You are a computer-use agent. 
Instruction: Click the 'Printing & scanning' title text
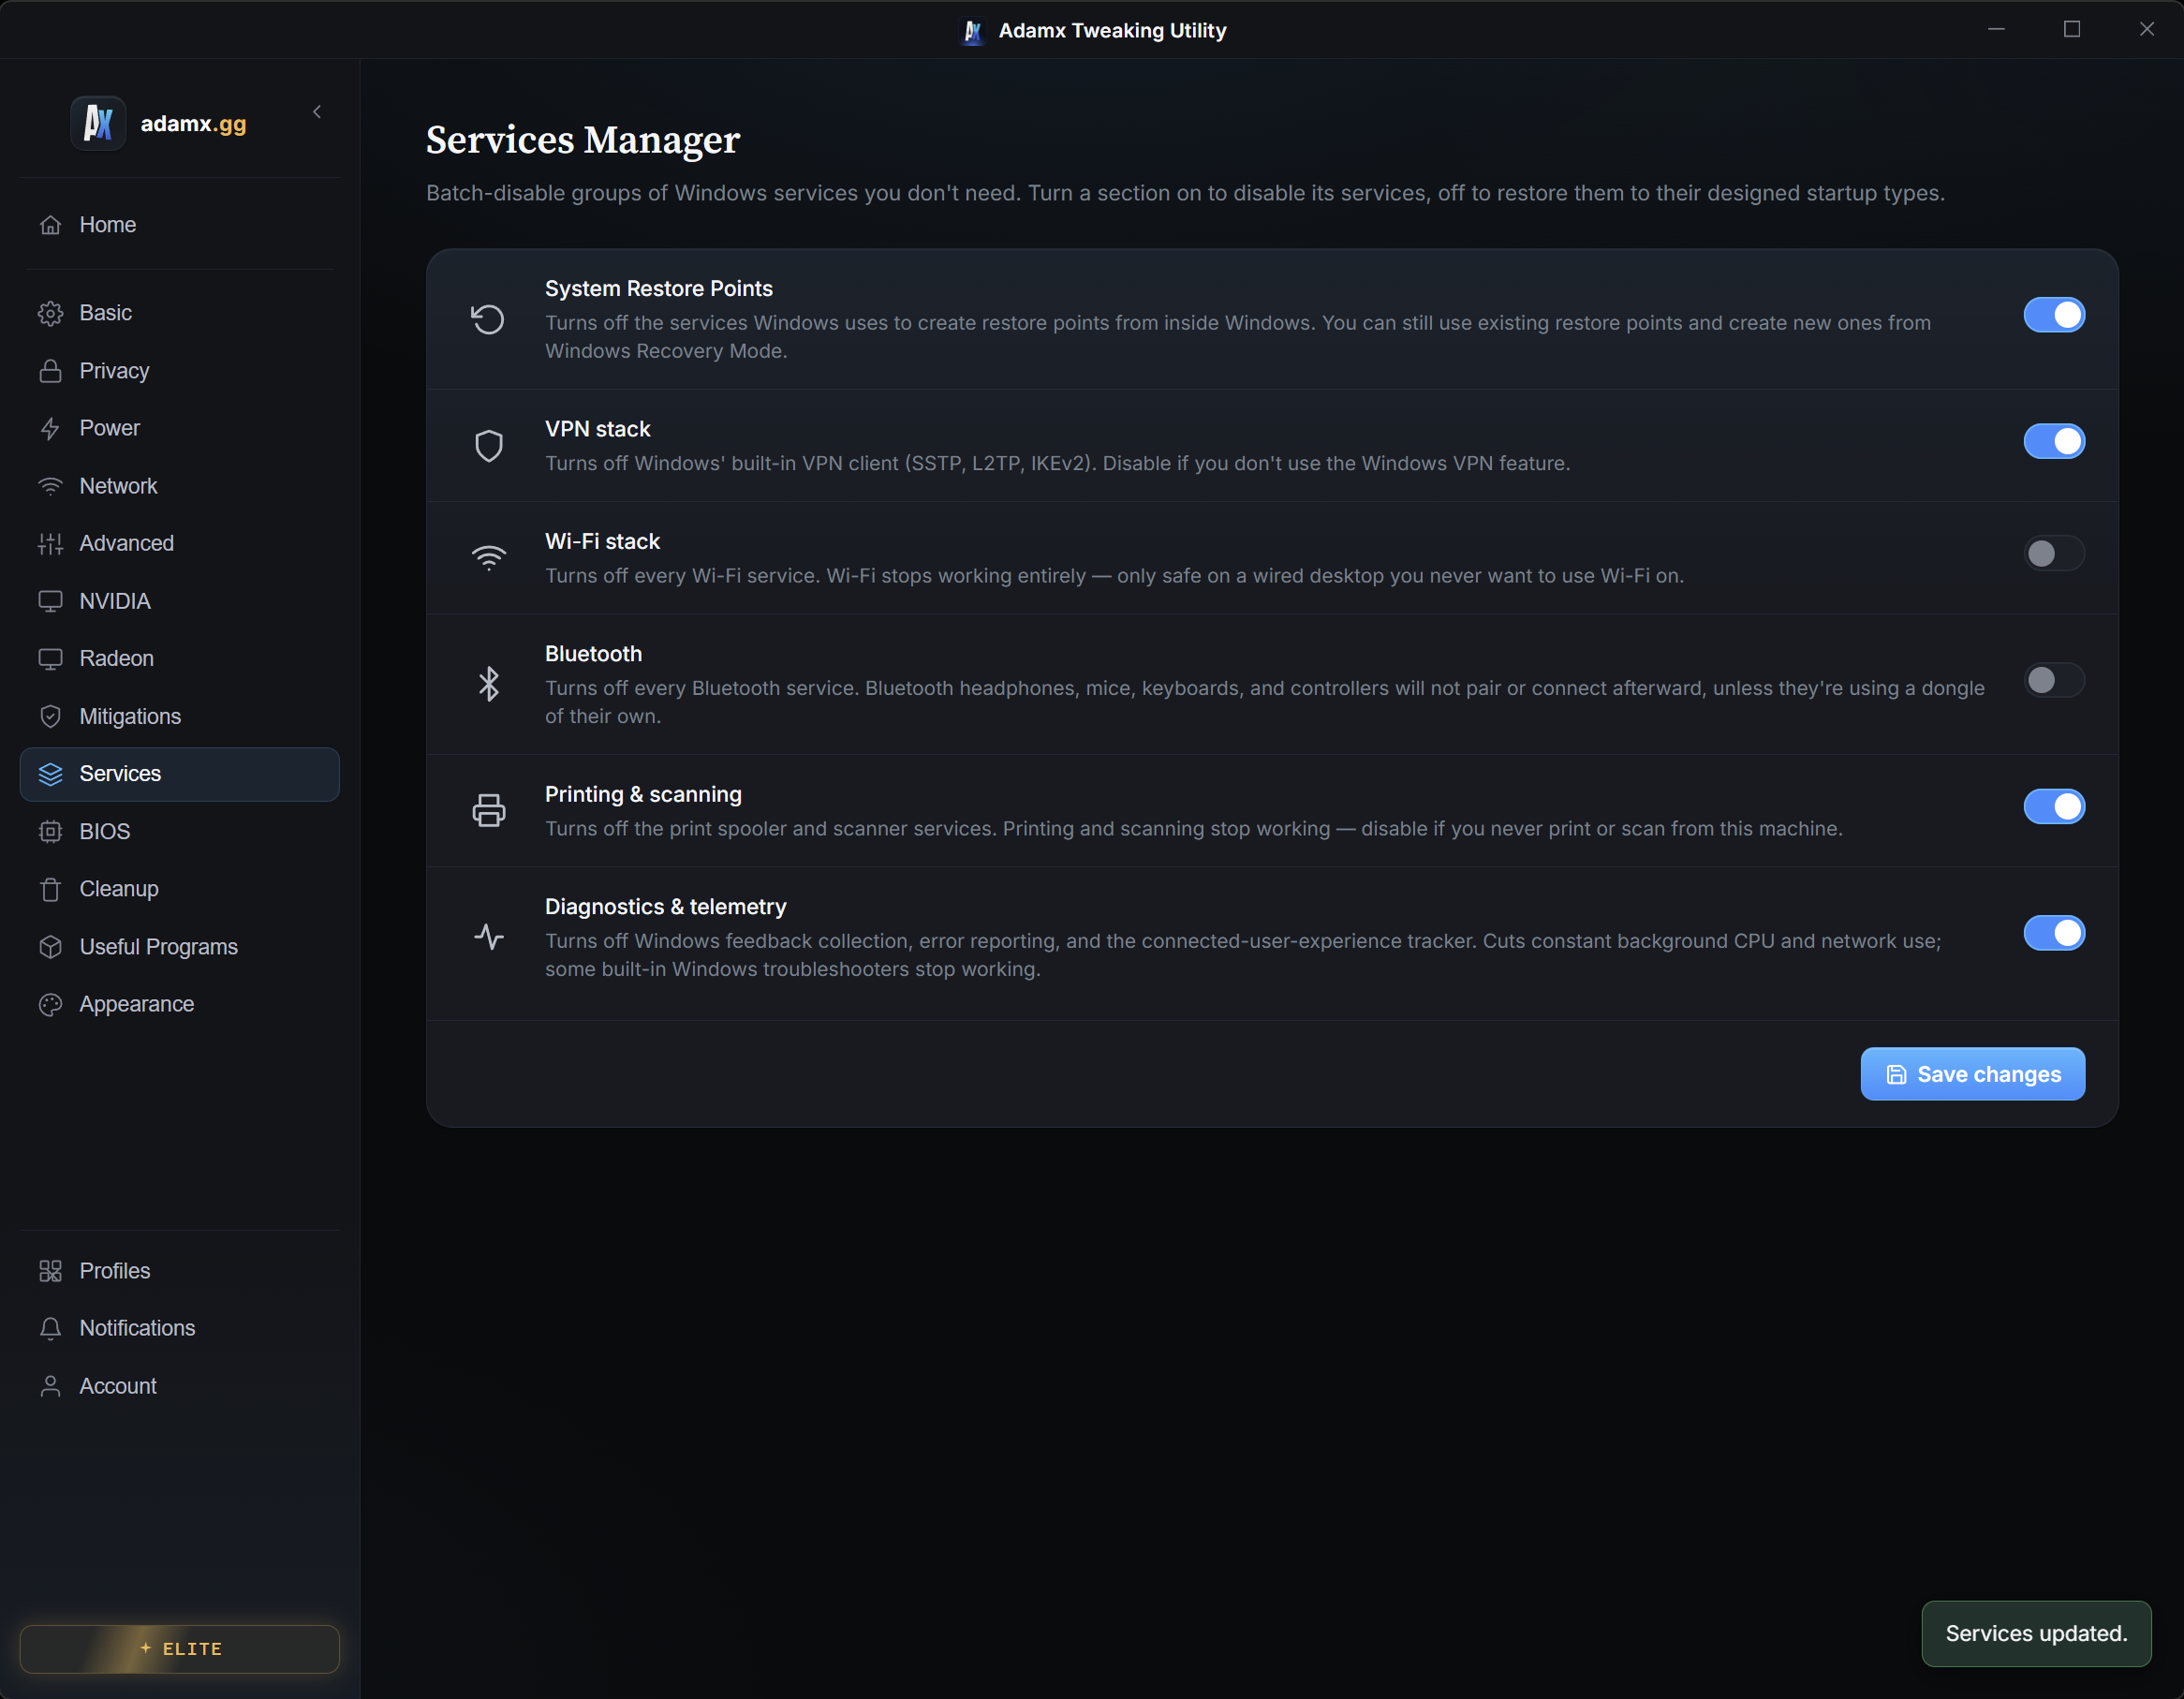pos(643,794)
